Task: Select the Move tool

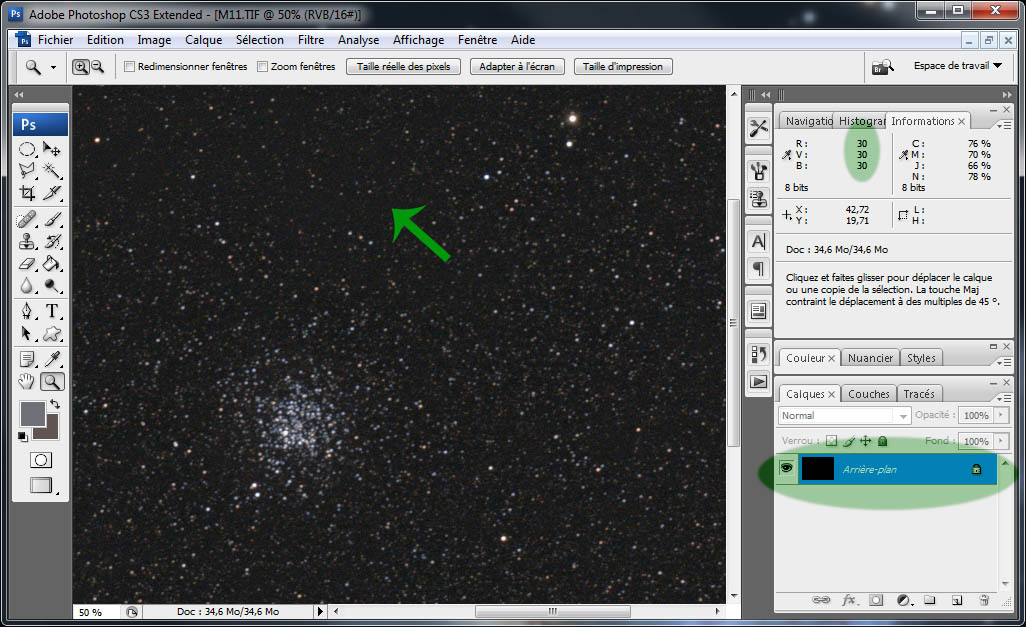Action: (52, 149)
